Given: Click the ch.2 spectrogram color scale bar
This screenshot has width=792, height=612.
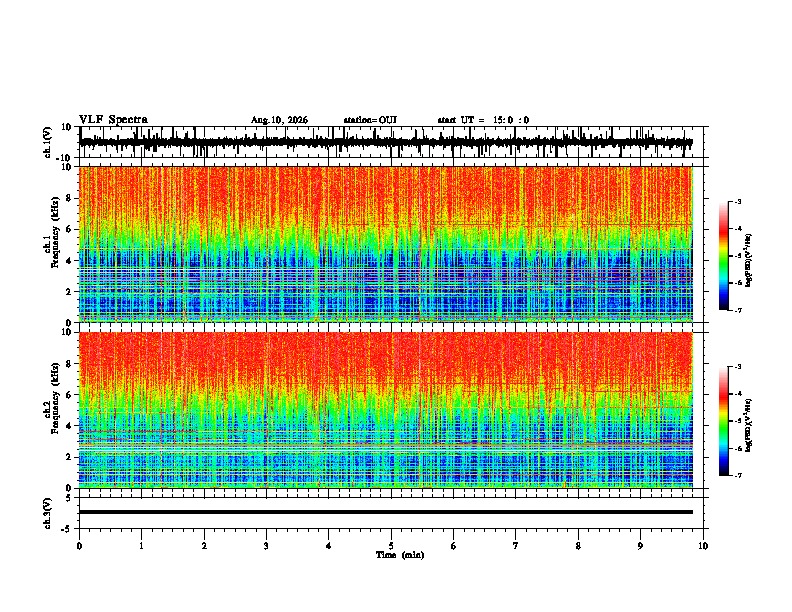Looking at the screenshot, I should coord(723,421).
